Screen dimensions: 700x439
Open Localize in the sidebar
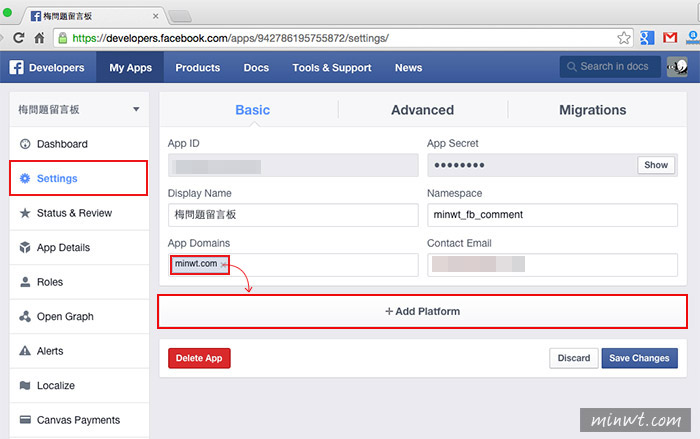point(79,385)
